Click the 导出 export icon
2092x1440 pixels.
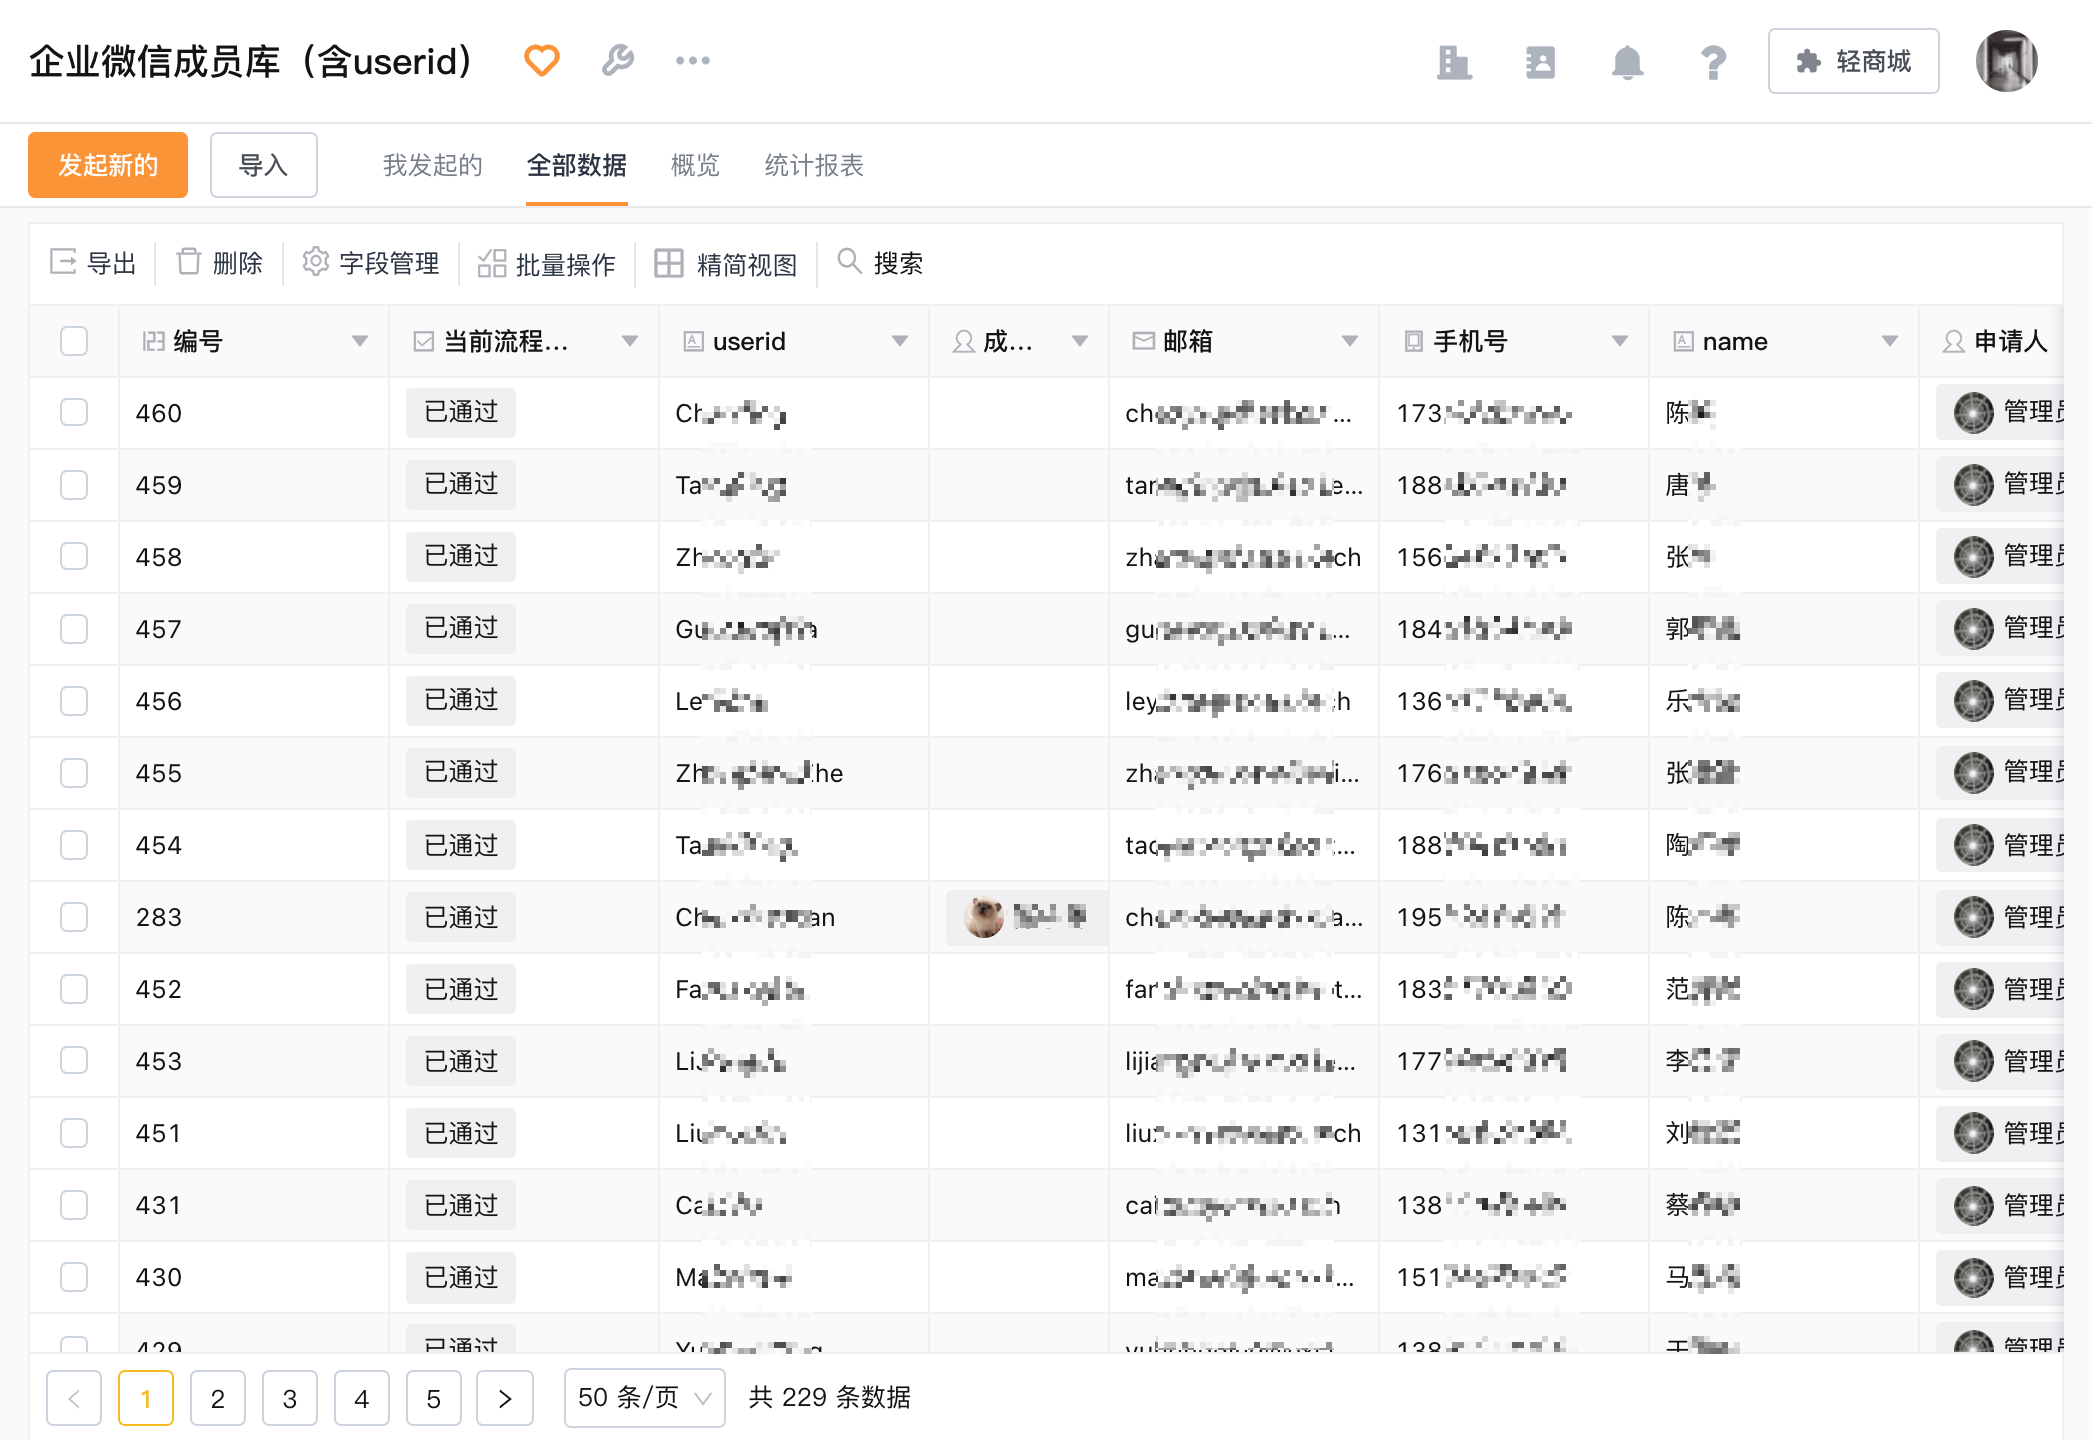[x=63, y=262]
